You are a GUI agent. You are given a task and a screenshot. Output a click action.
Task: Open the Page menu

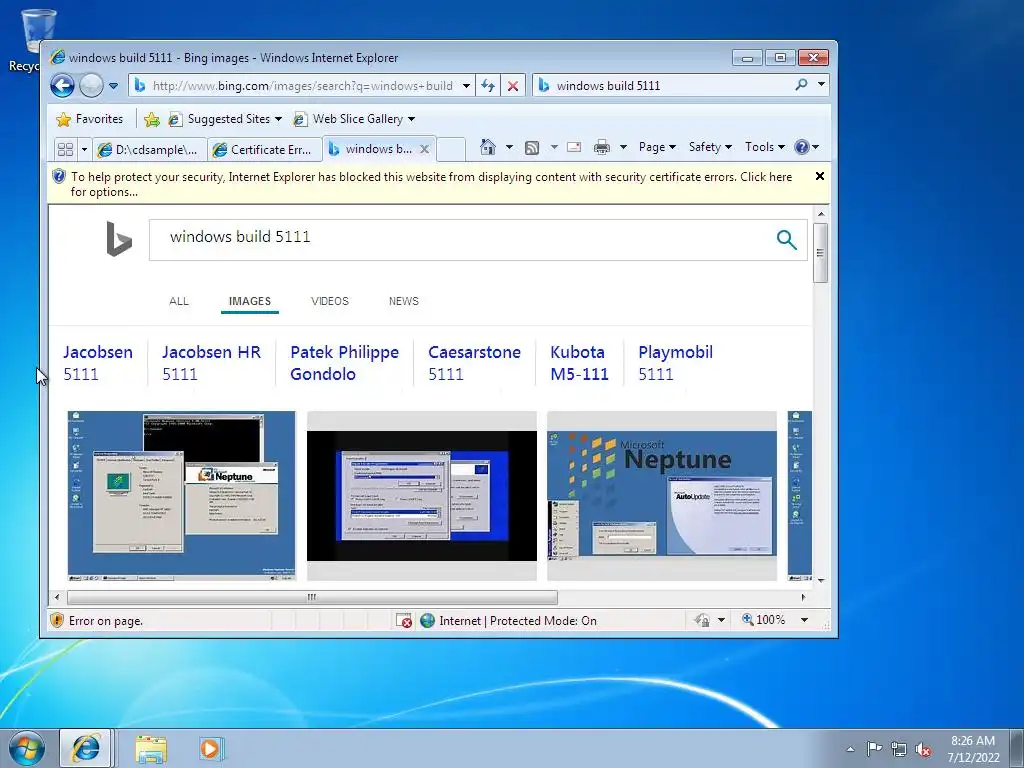point(657,147)
